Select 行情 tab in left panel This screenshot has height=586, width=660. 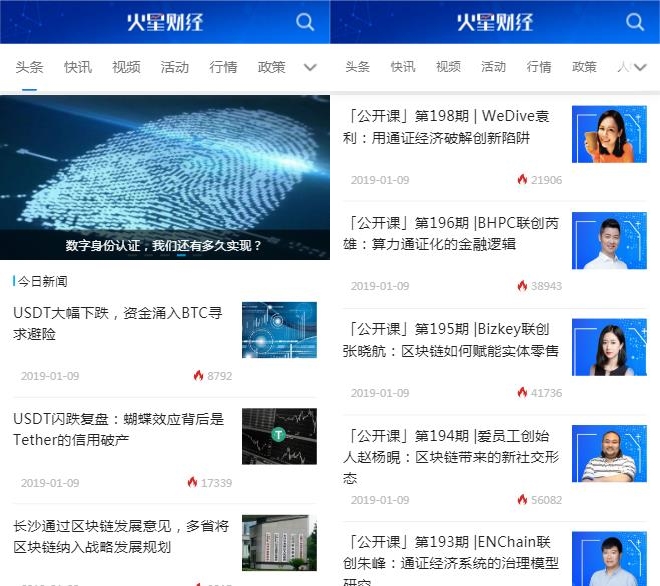click(223, 67)
